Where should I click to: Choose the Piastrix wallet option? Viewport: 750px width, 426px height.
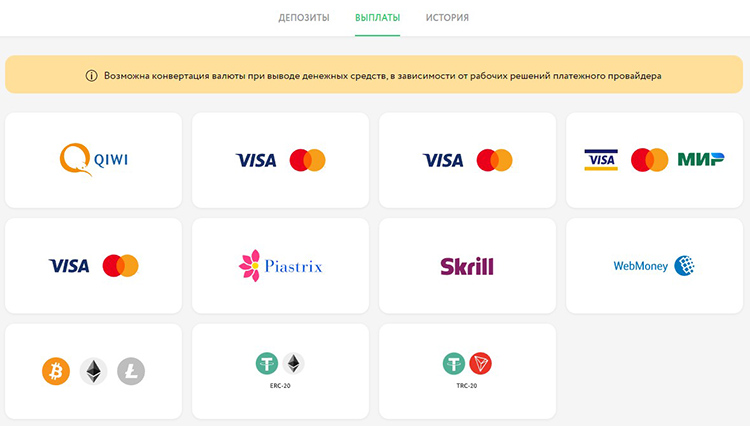coord(280,266)
